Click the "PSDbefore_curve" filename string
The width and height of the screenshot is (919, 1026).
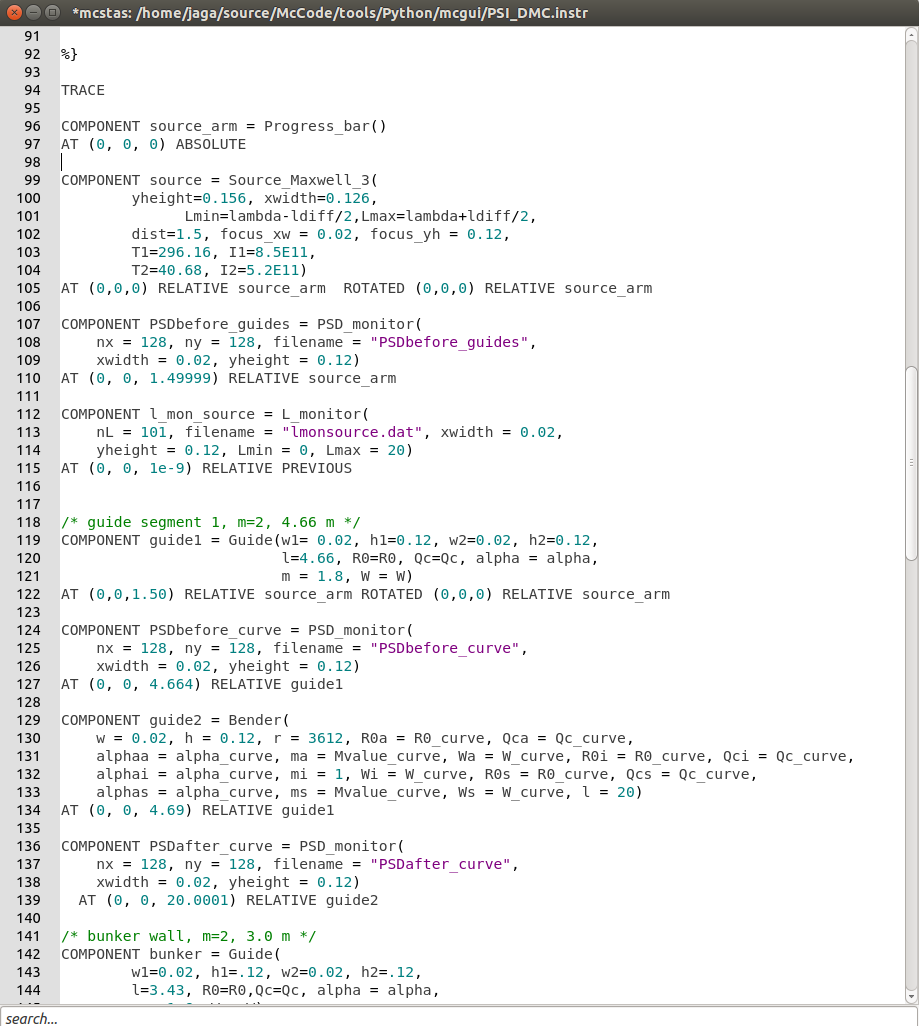[x=447, y=648]
